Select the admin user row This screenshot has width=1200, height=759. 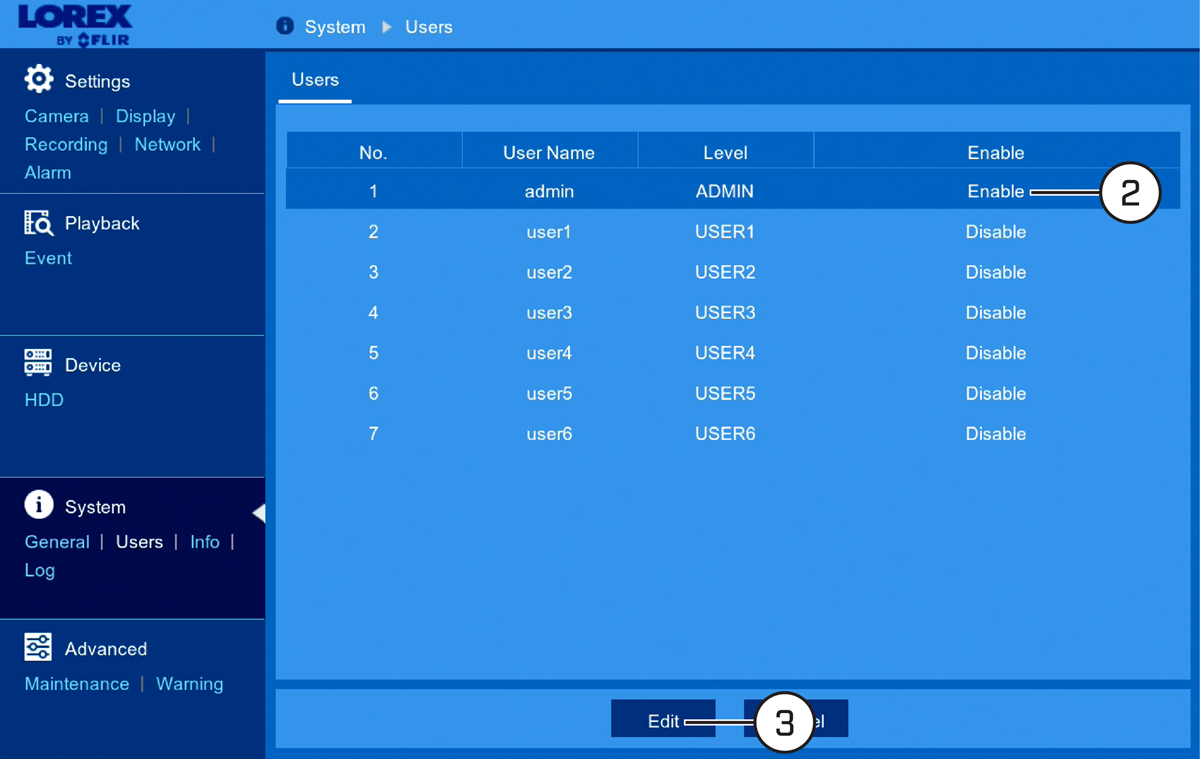click(x=733, y=191)
